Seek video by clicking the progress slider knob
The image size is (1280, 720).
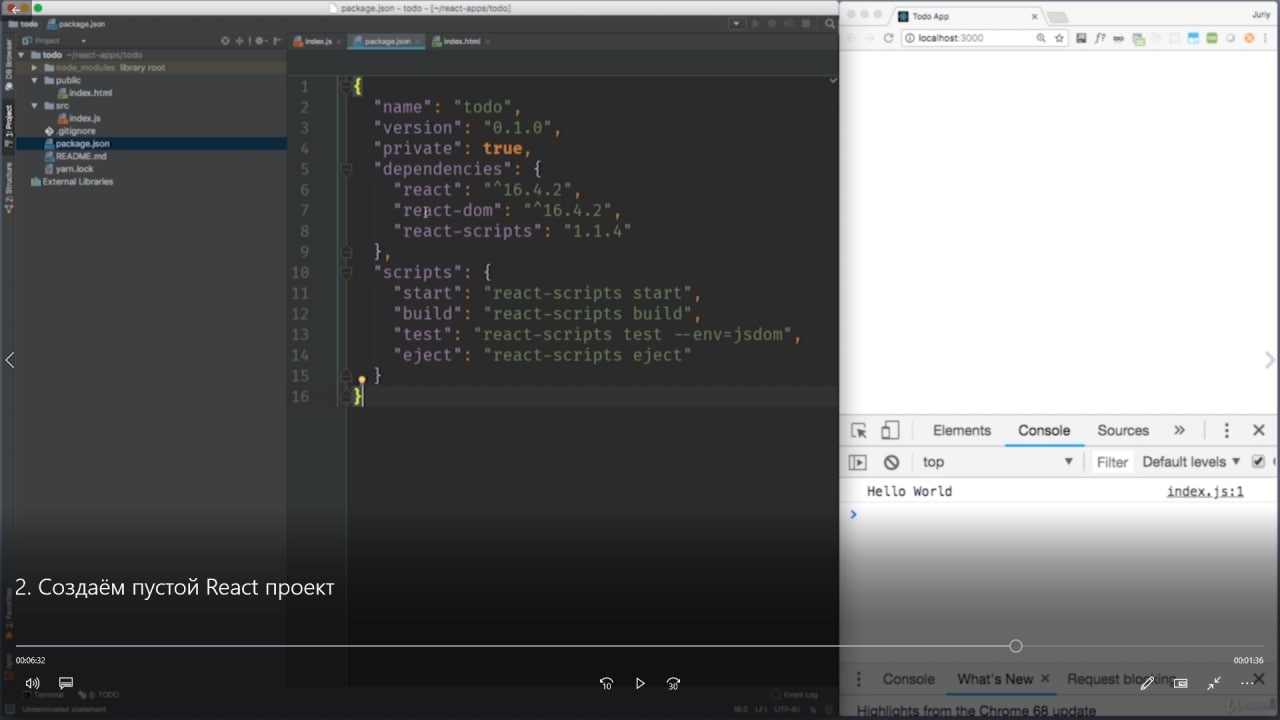point(1016,646)
